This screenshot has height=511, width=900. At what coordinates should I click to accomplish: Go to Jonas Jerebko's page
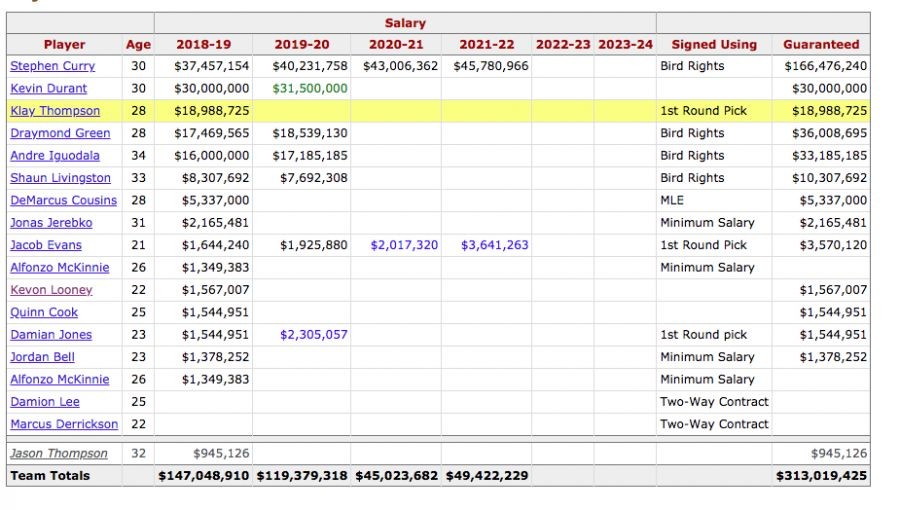pos(52,223)
